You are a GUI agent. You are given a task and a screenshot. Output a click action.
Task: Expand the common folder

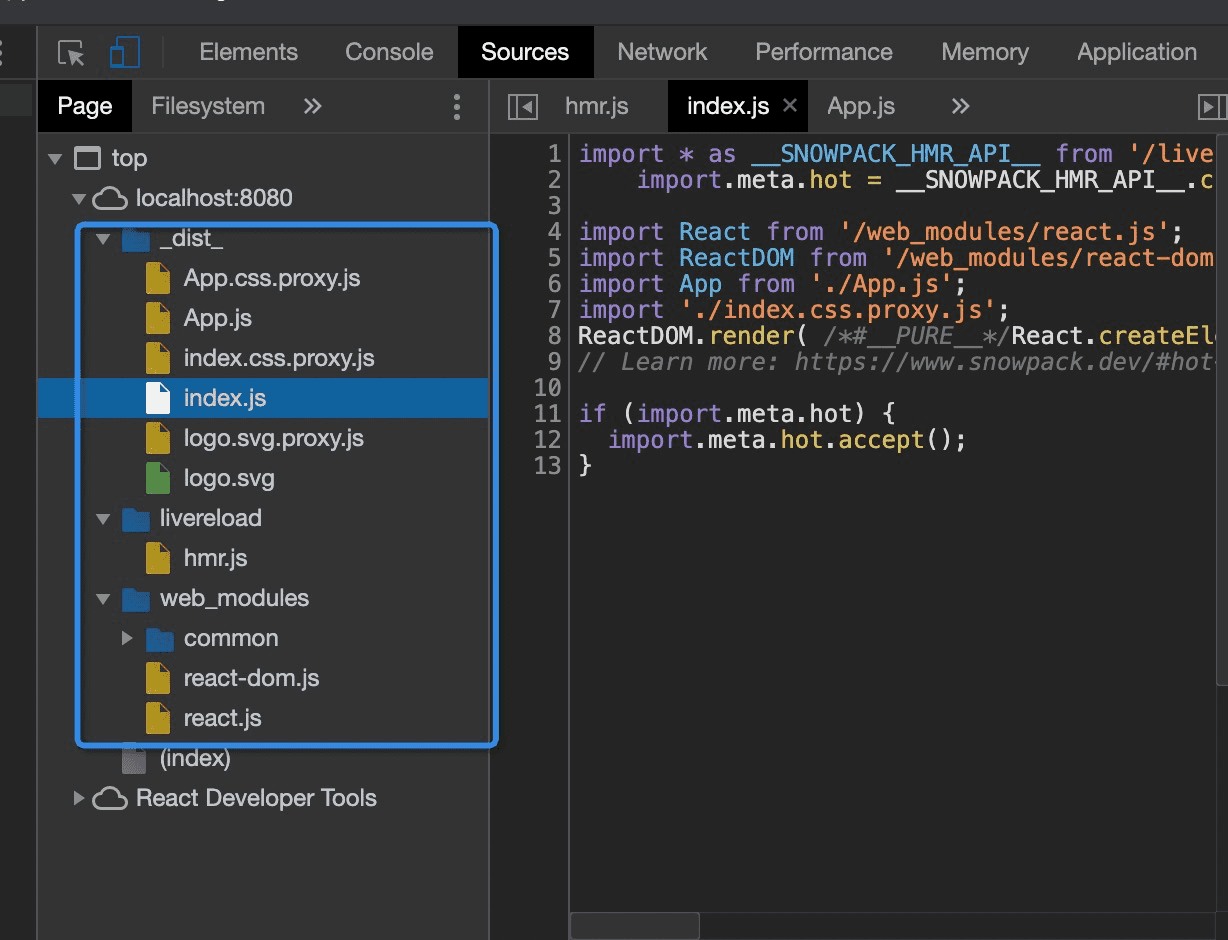(127, 638)
